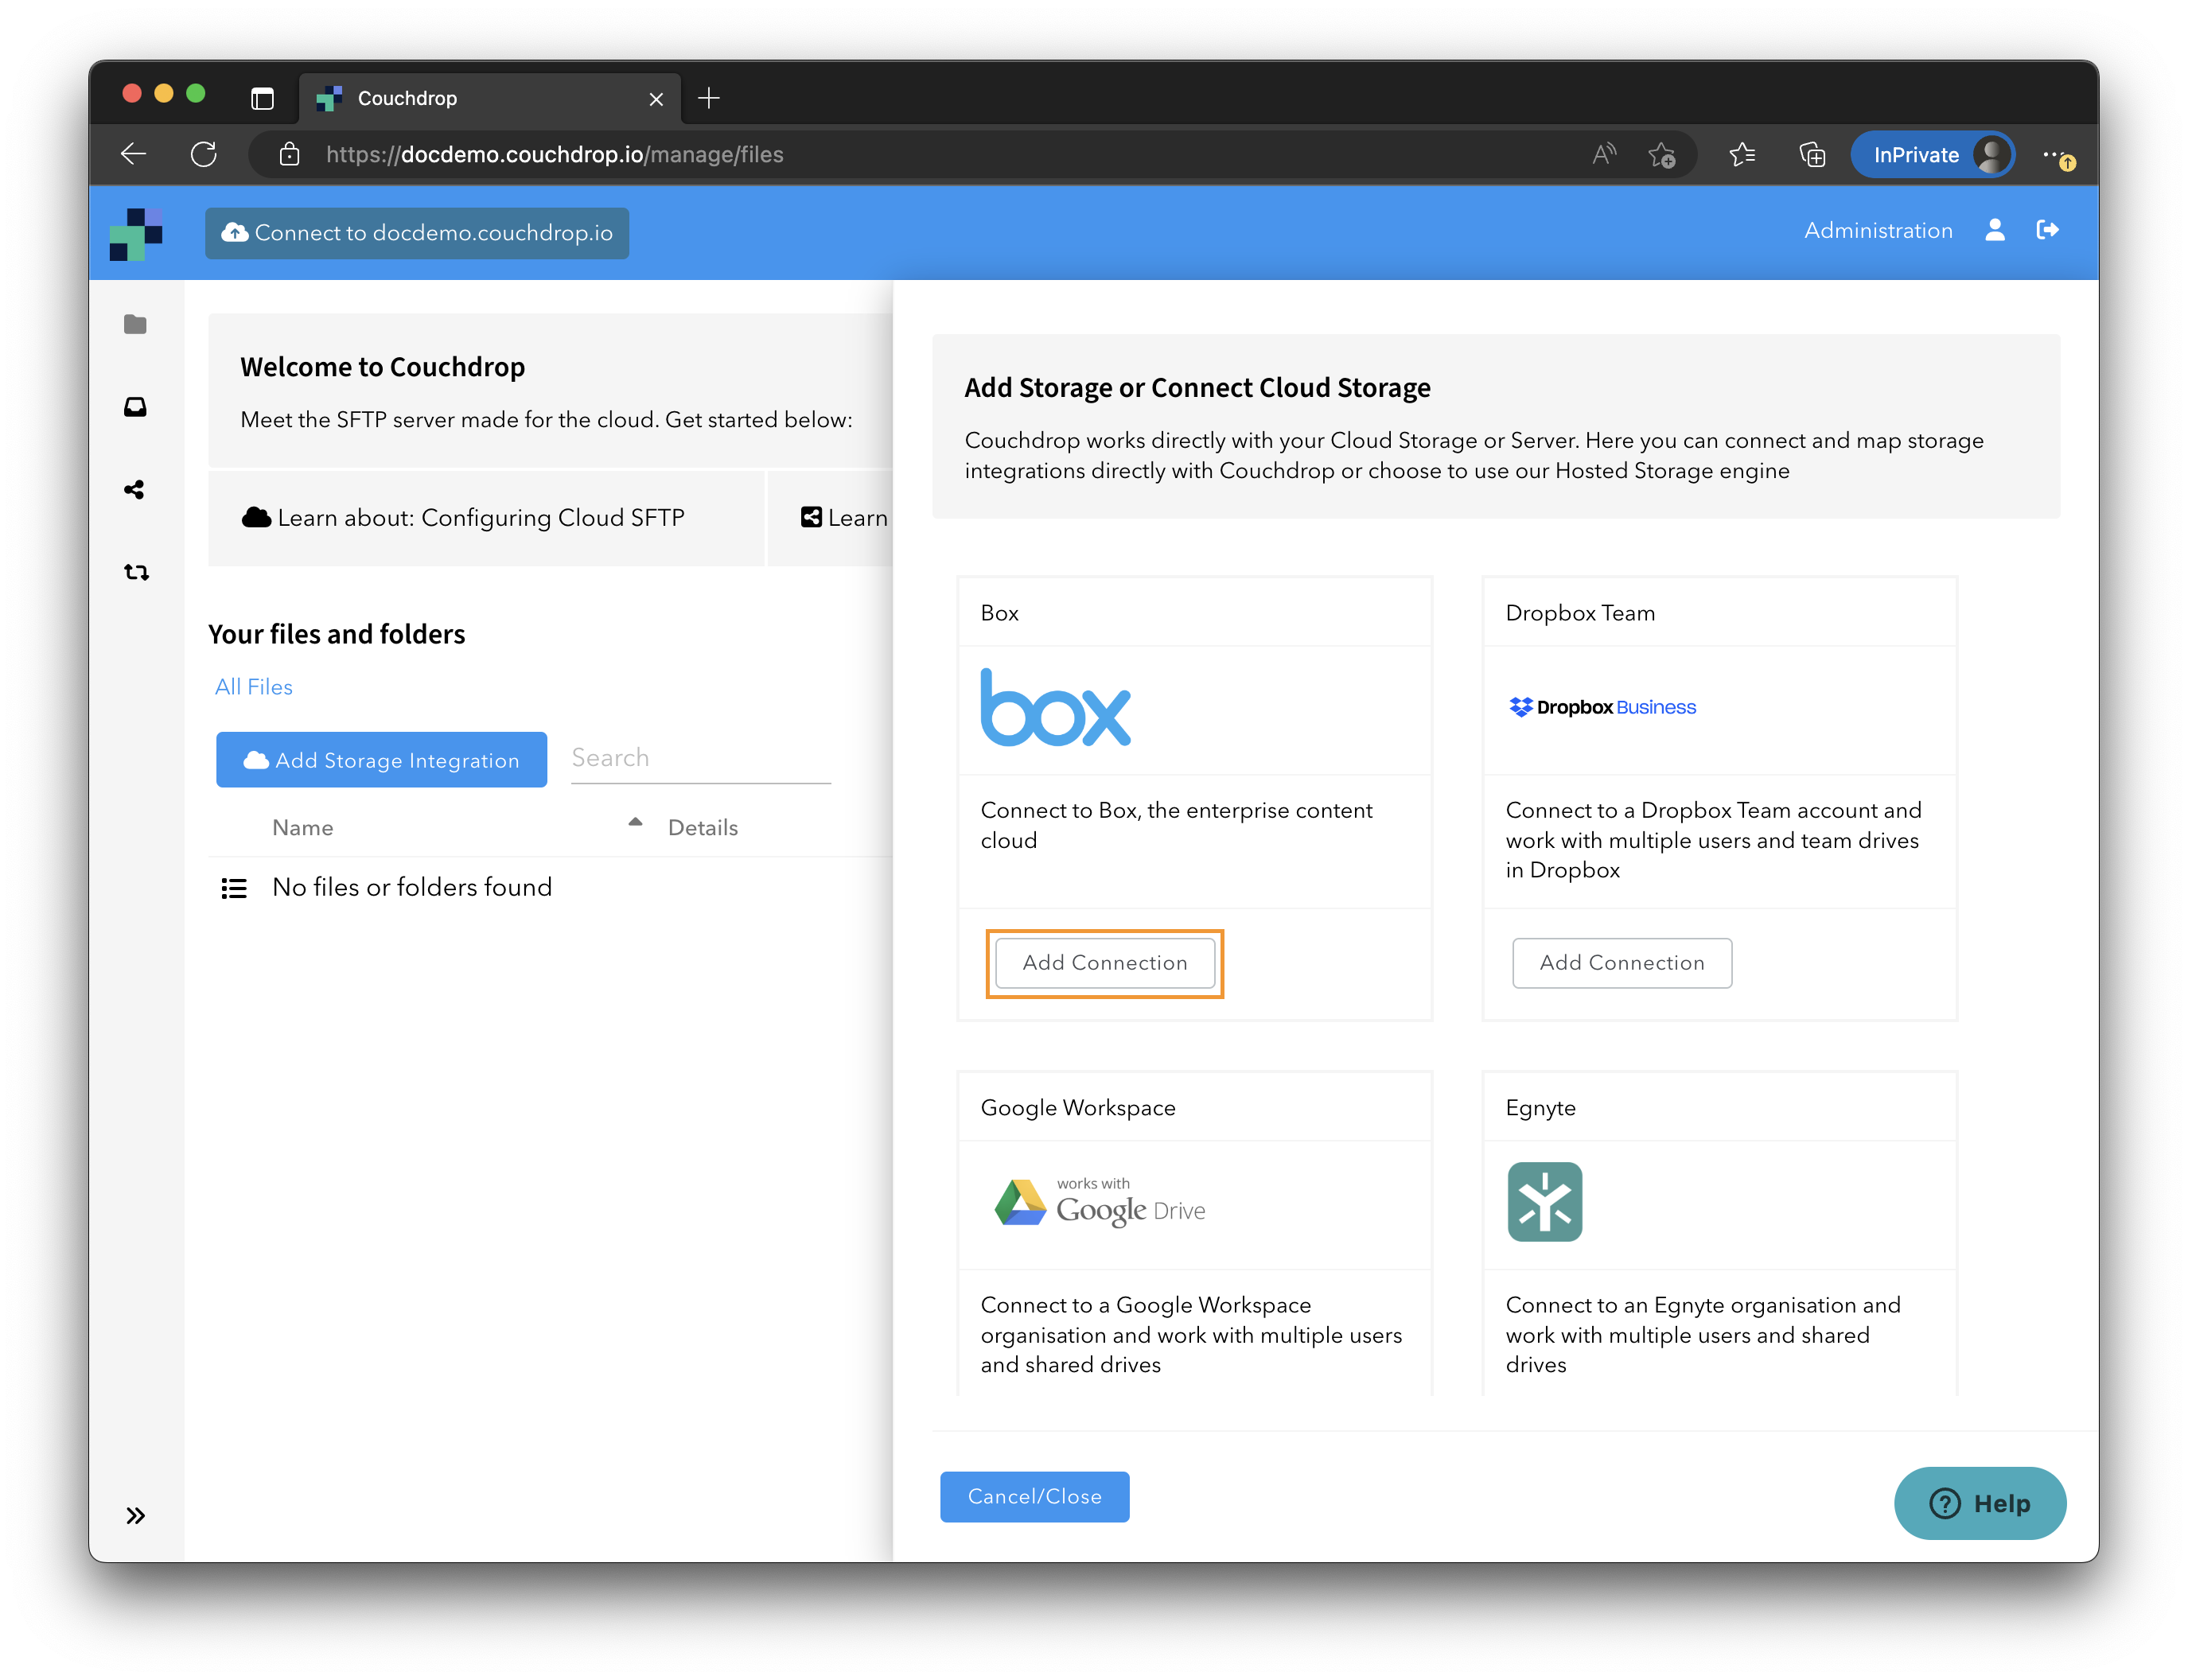This screenshot has width=2188, height=1680.
Task: Click the Add Storage Integration button
Action: pos(381,759)
